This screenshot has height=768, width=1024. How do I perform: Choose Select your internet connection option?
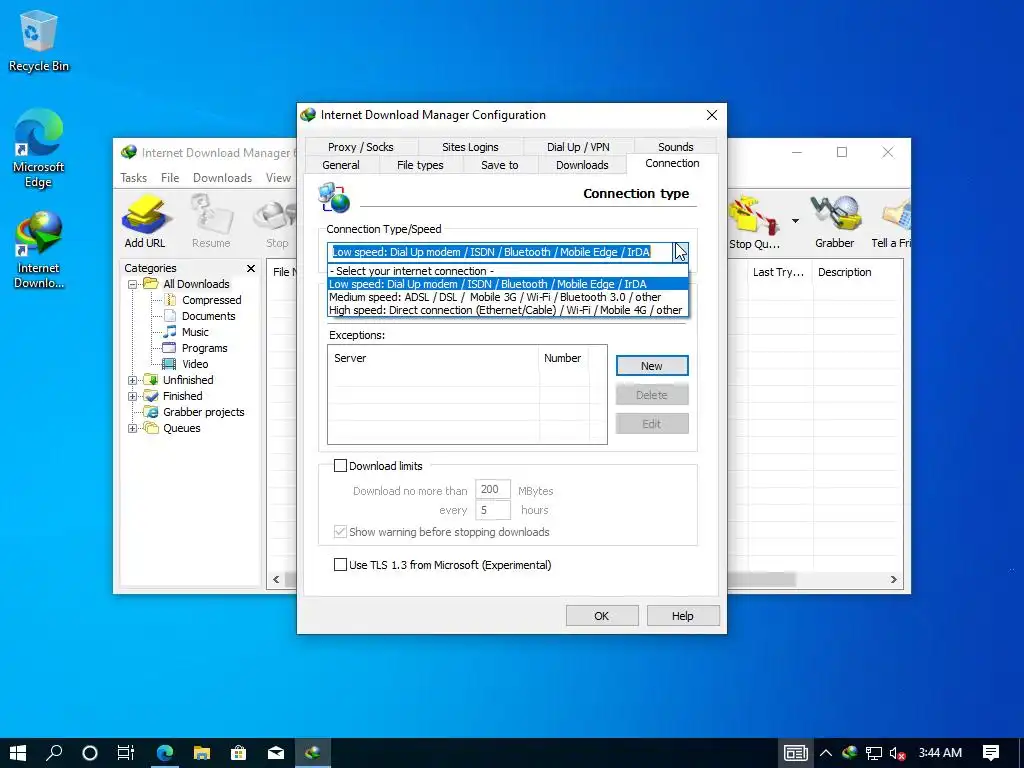[507, 271]
